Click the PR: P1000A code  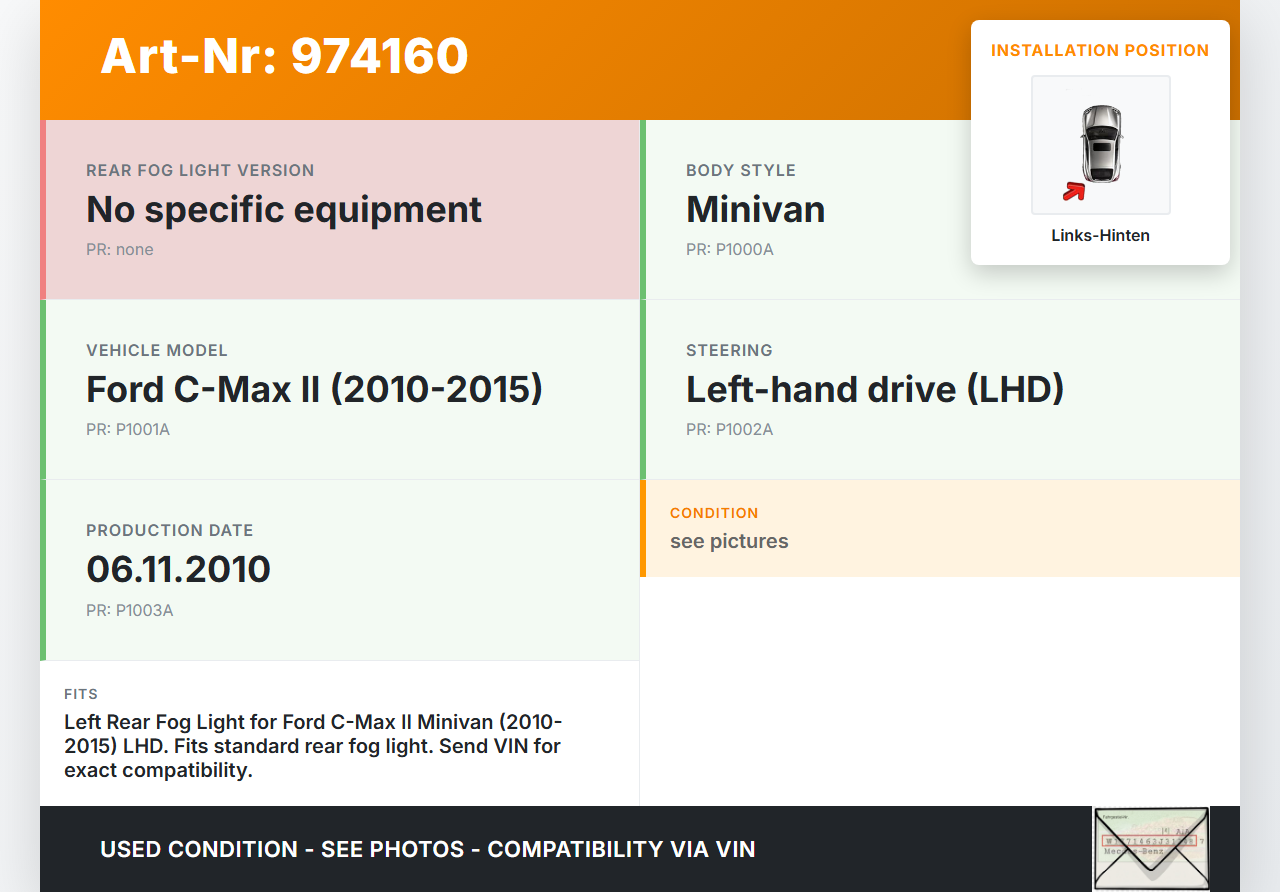tap(729, 250)
